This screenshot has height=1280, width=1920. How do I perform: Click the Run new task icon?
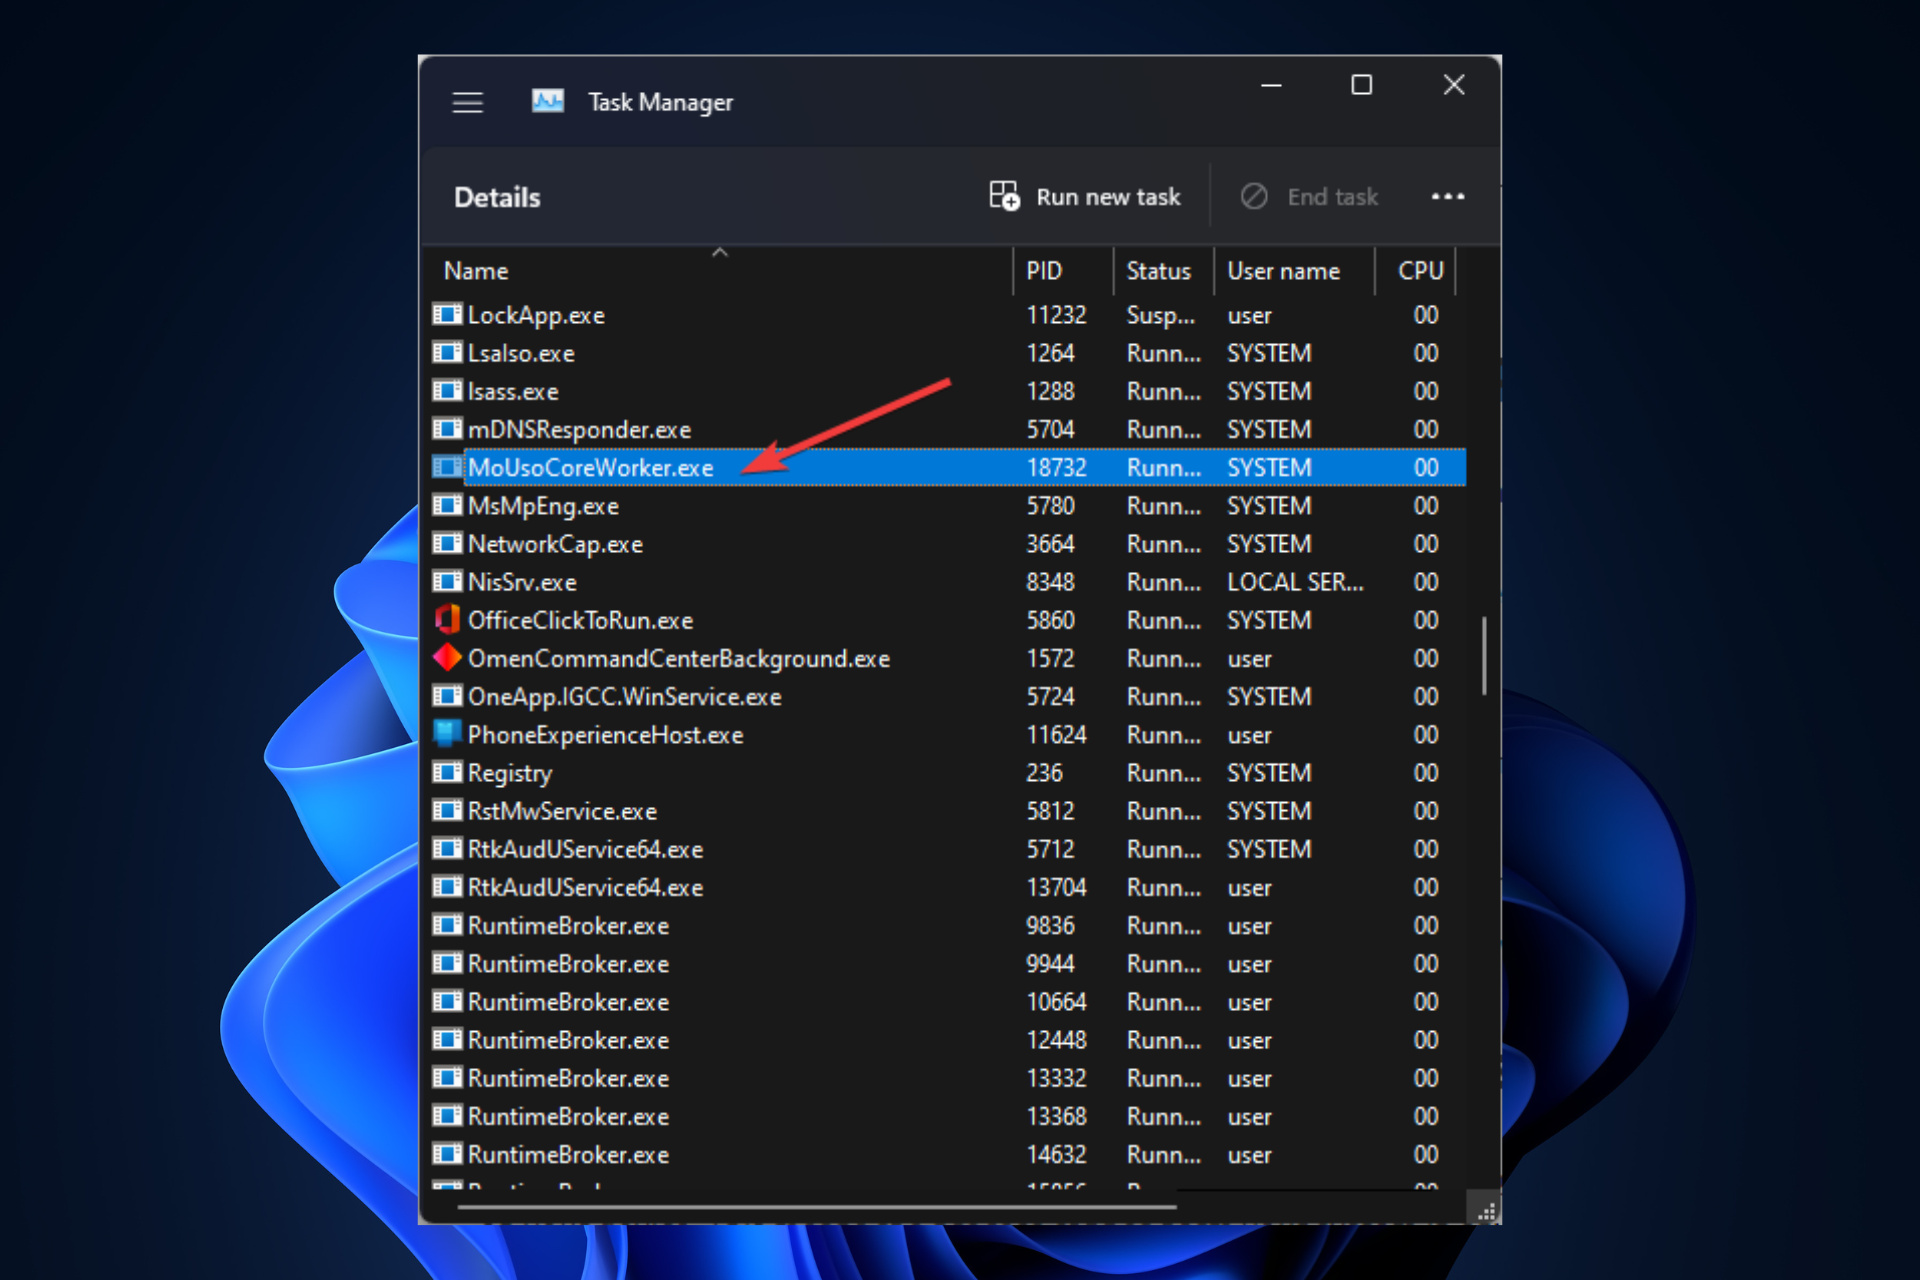pyautogui.click(x=1004, y=196)
